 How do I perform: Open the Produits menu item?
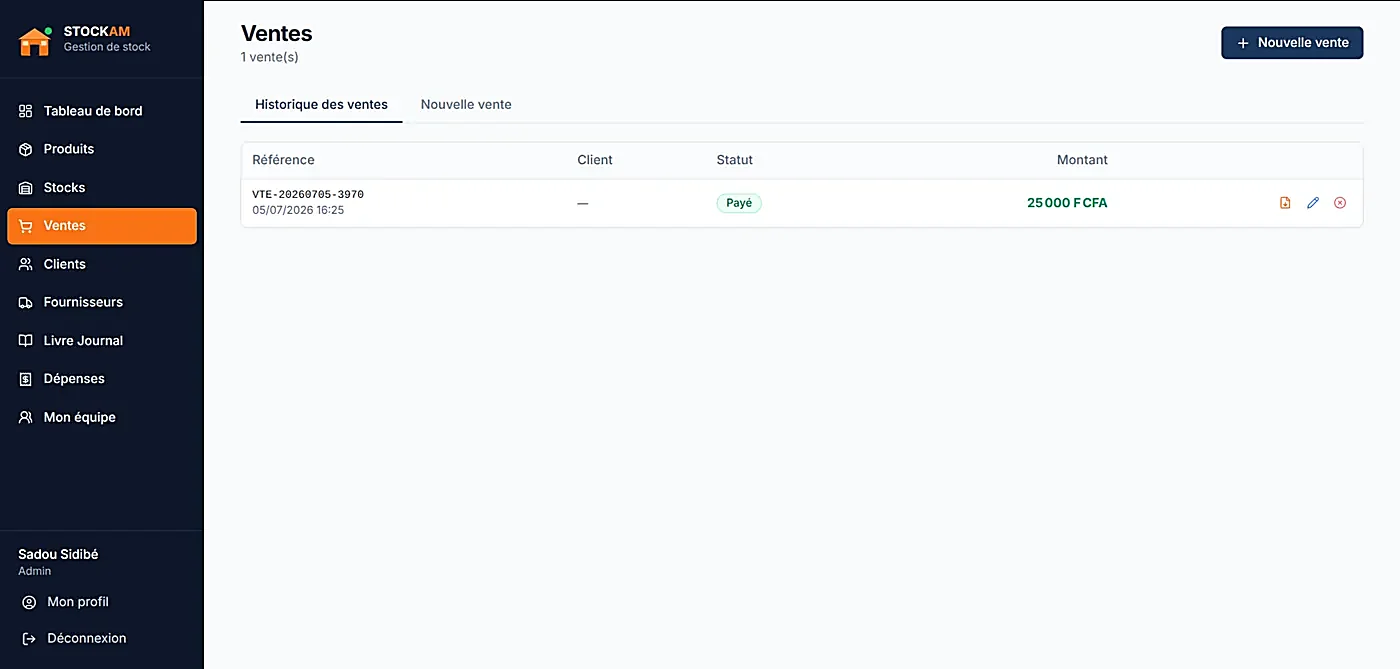click(102, 149)
